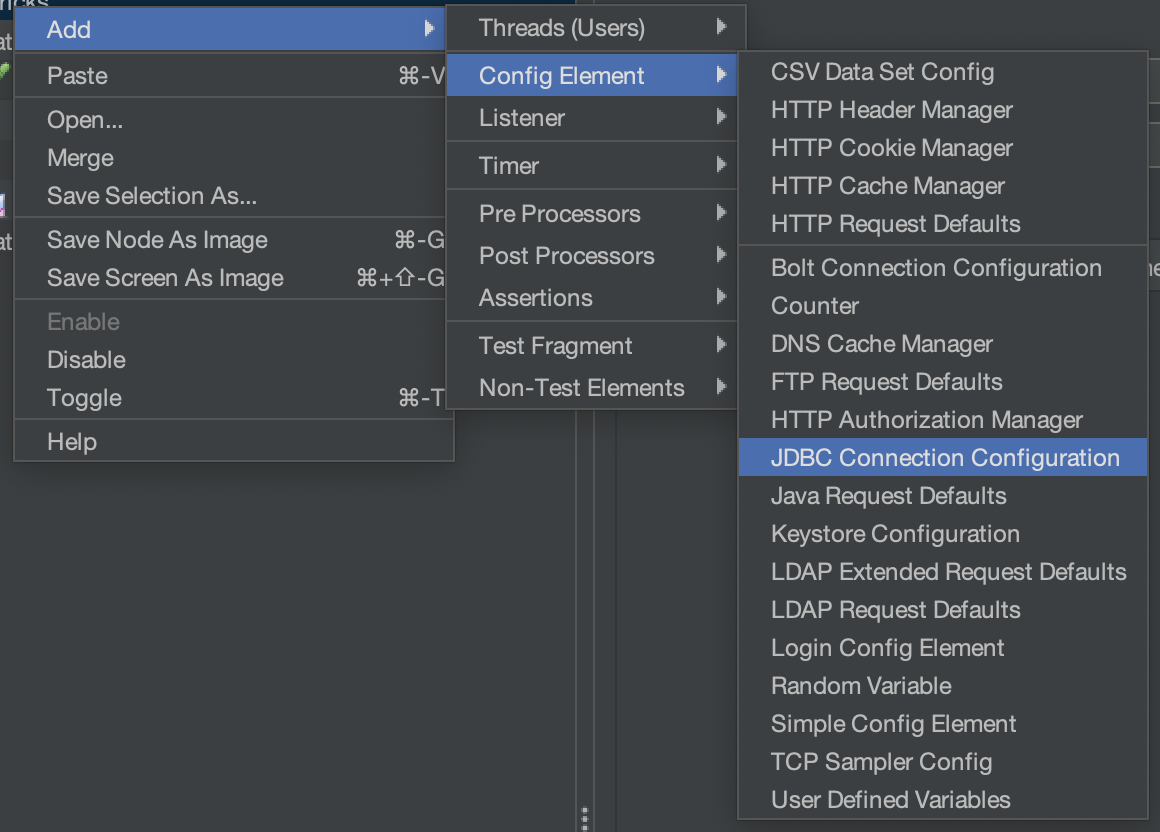Select Random Variable config element

tap(943, 686)
